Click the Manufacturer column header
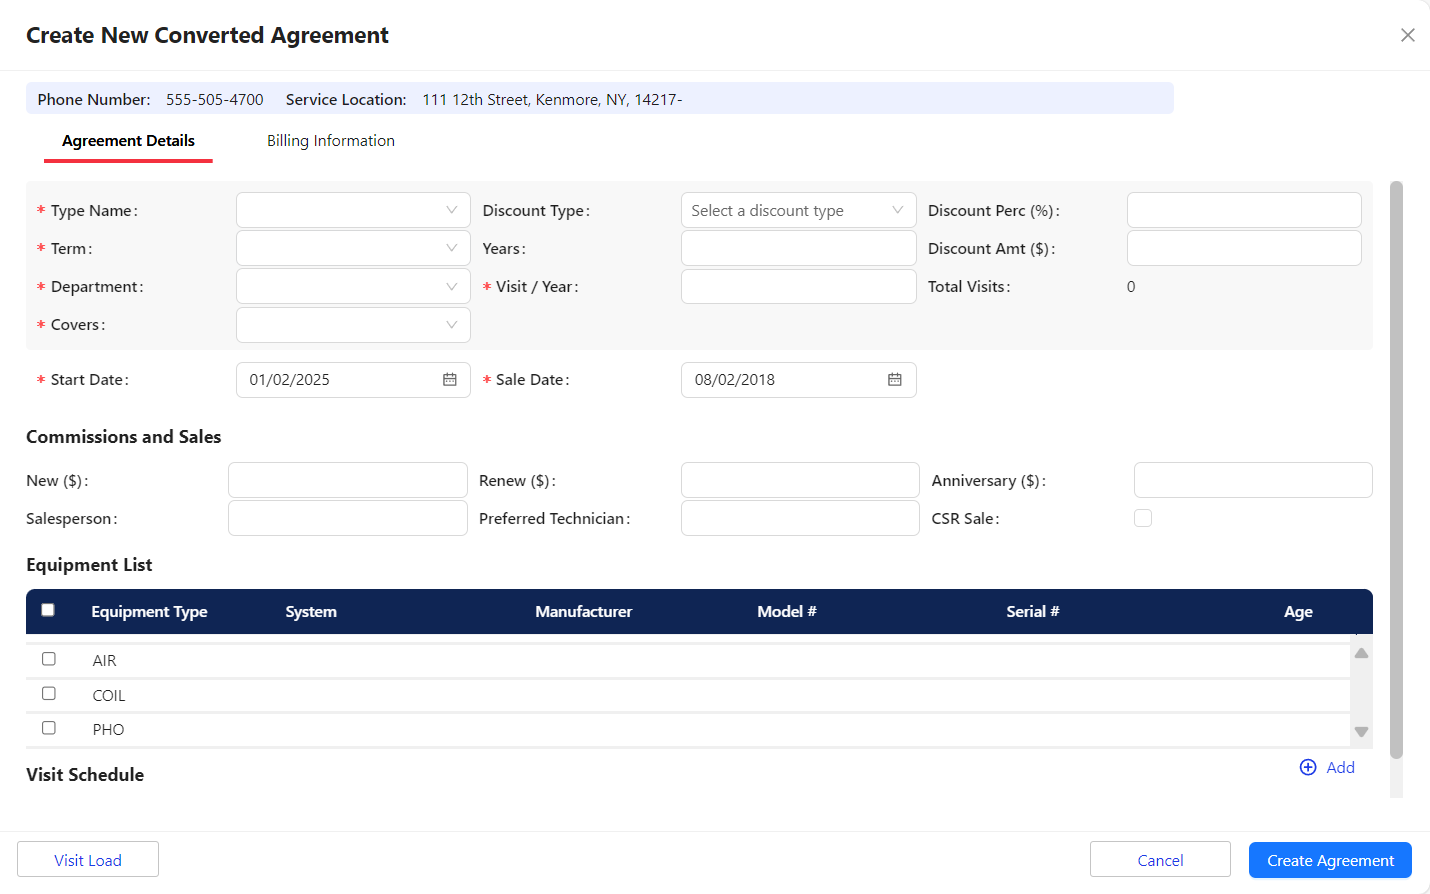Screen dimensions: 1430x894 pyautogui.click(x=583, y=611)
